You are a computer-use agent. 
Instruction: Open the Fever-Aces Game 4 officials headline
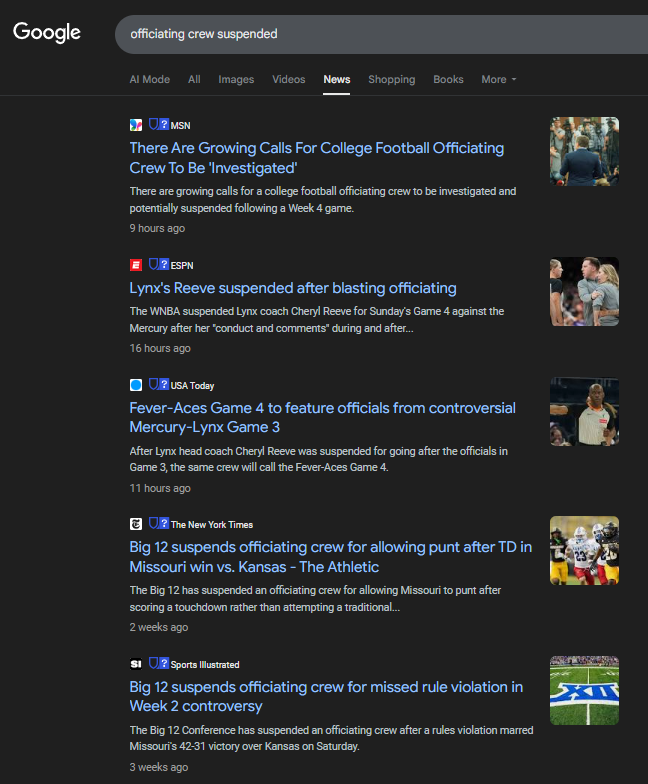(322, 408)
